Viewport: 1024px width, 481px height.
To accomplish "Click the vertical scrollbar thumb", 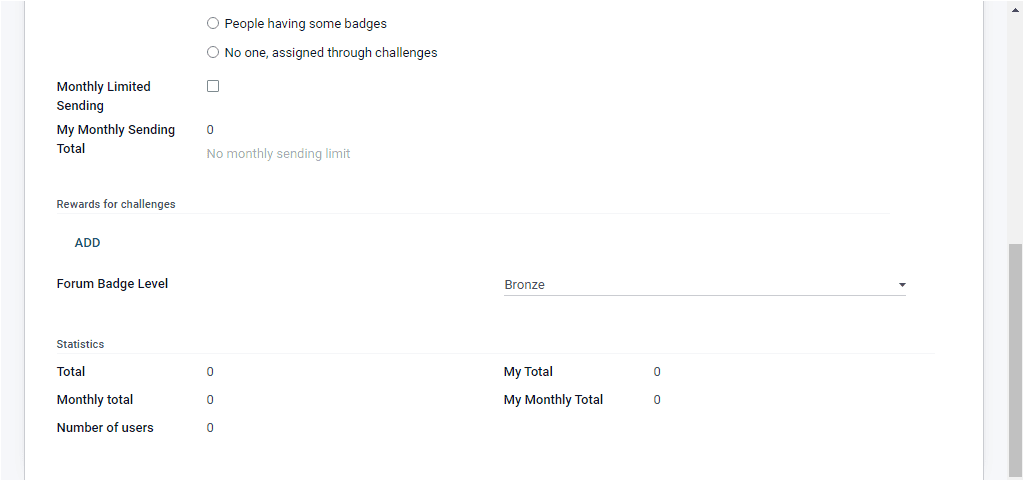I will coord(1015,360).
